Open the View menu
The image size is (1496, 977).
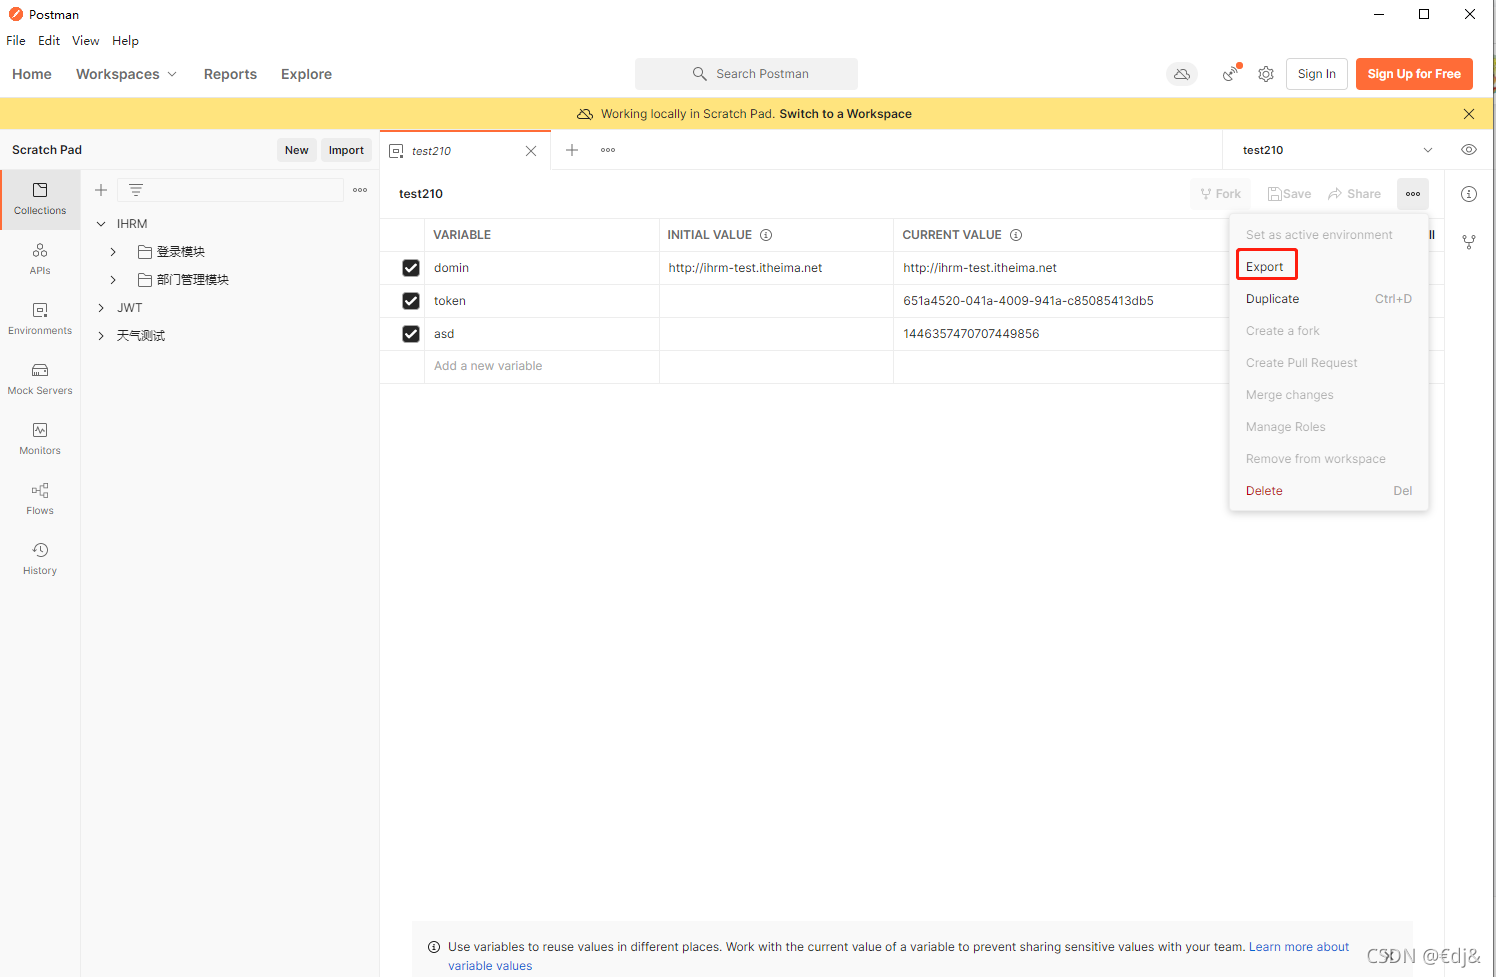coord(85,41)
